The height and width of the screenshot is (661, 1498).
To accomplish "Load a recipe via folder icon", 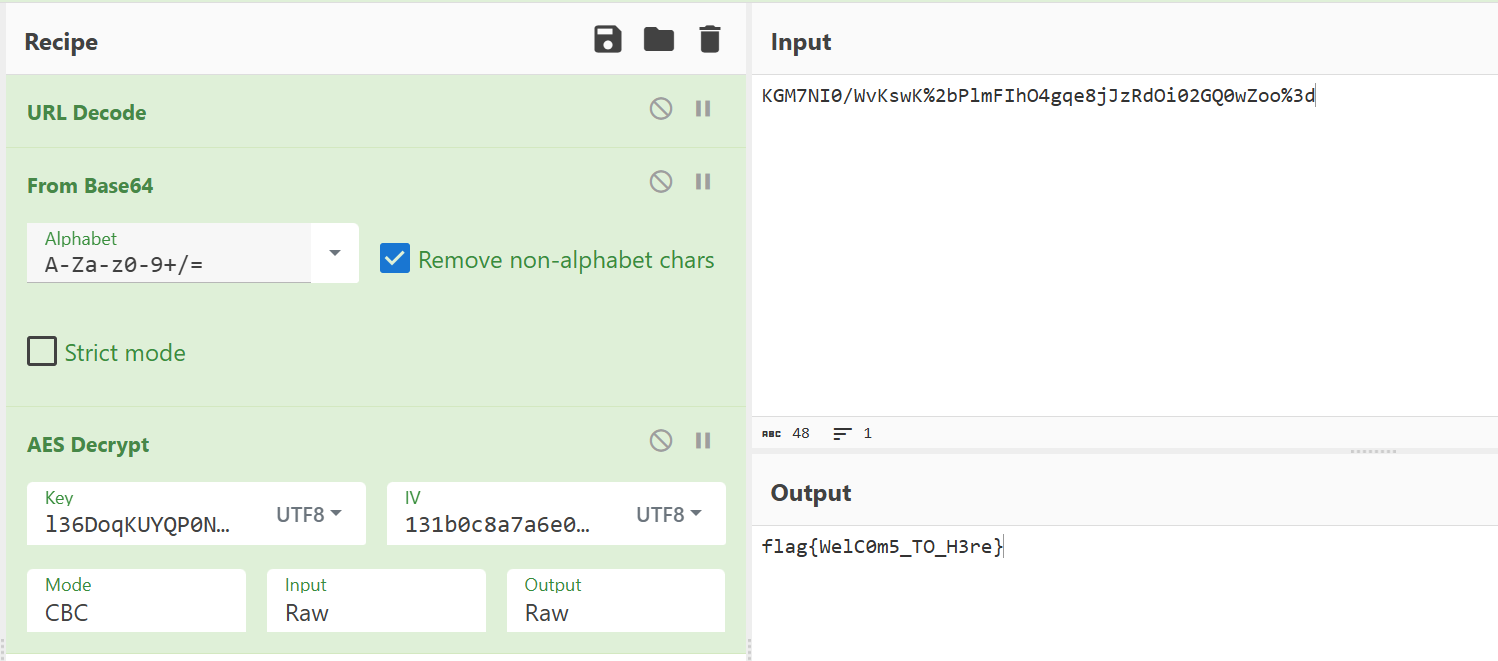I will tap(658, 40).
